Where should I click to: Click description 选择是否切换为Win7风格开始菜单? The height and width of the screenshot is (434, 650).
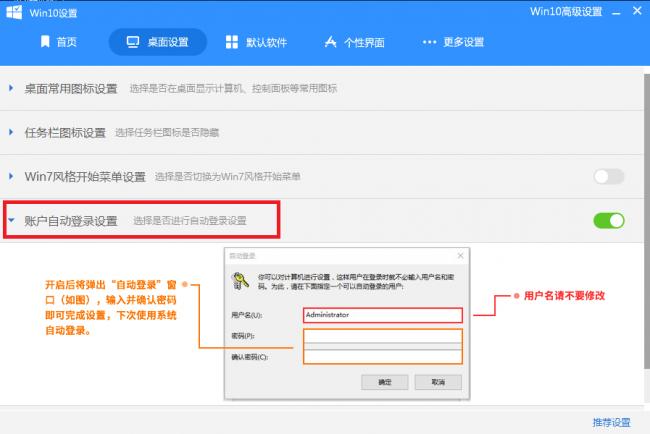[x=228, y=177]
